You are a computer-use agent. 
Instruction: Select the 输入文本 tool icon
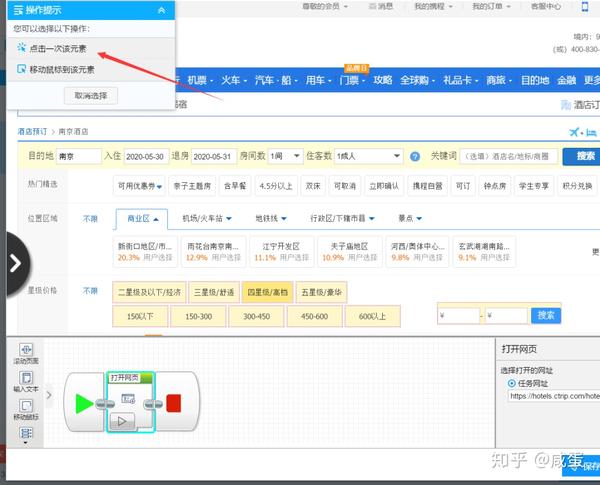(26, 378)
